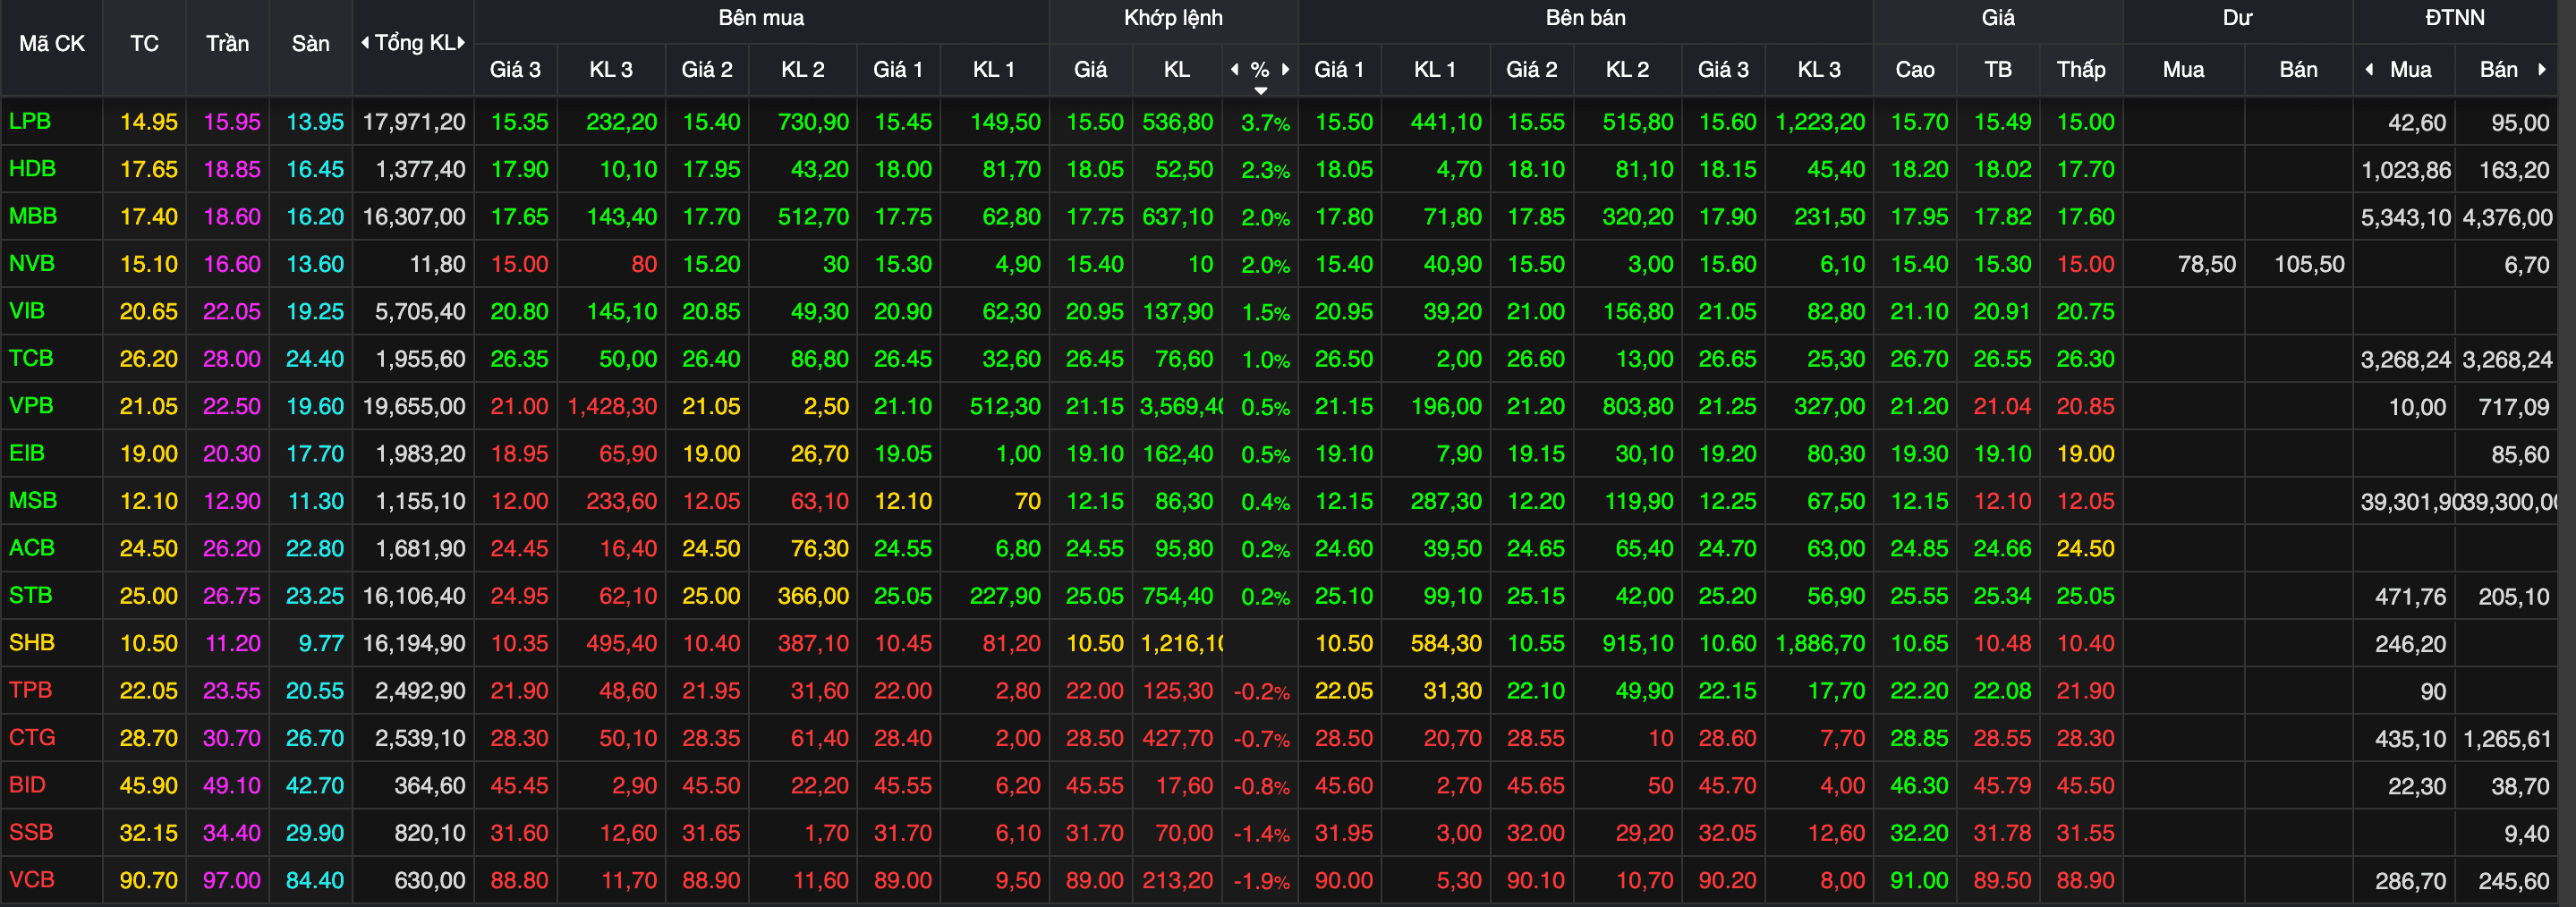Click the Bên mua group header
Viewport: 2576px width, 907px height.
click(x=761, y=18)
